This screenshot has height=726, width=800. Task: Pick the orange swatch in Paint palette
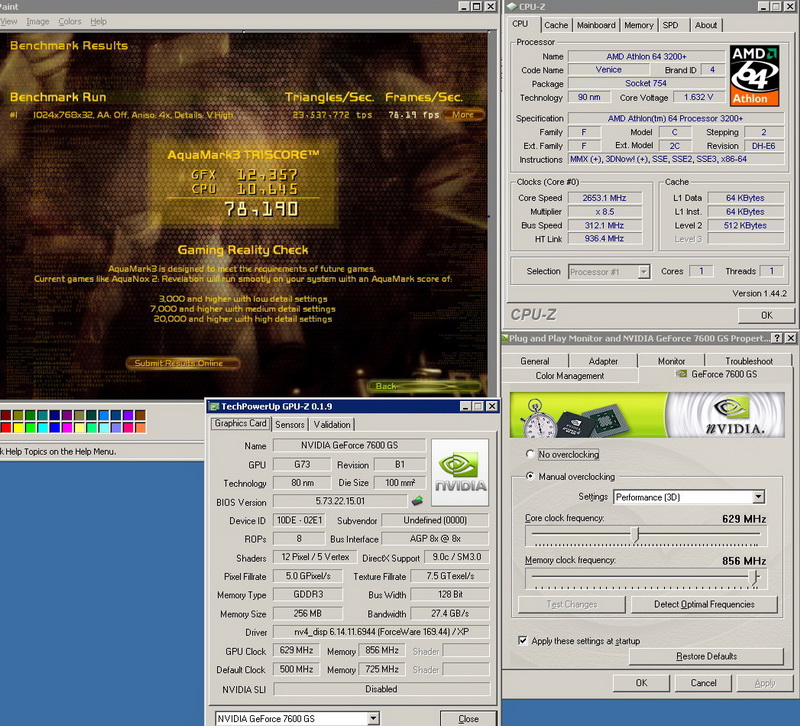(x=141, y=427)
